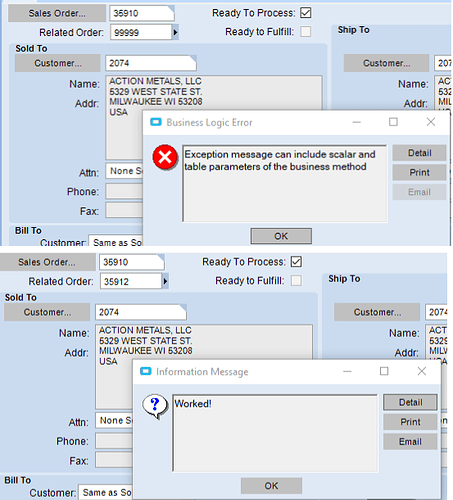This screenshot has height=500, width=453.
Task: Click the Fax field in lower form
Action: click(114, 460)
